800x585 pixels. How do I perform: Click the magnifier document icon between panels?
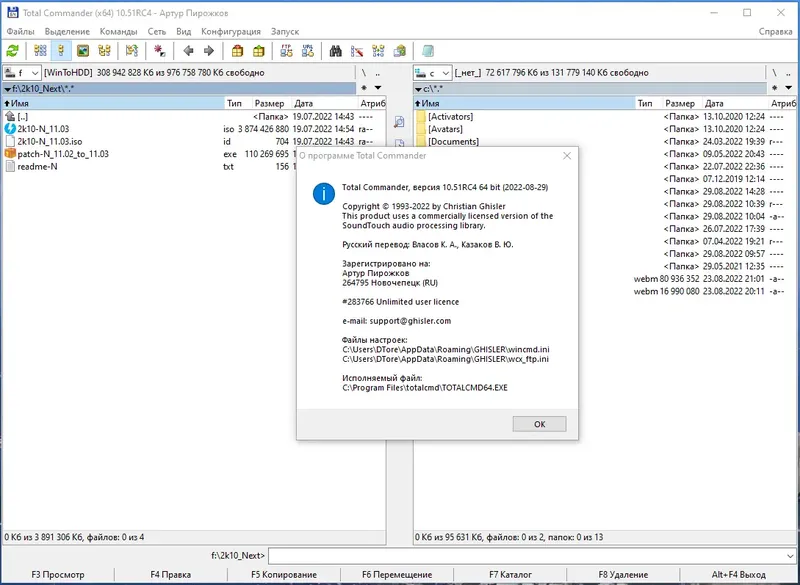click(399, 121)
